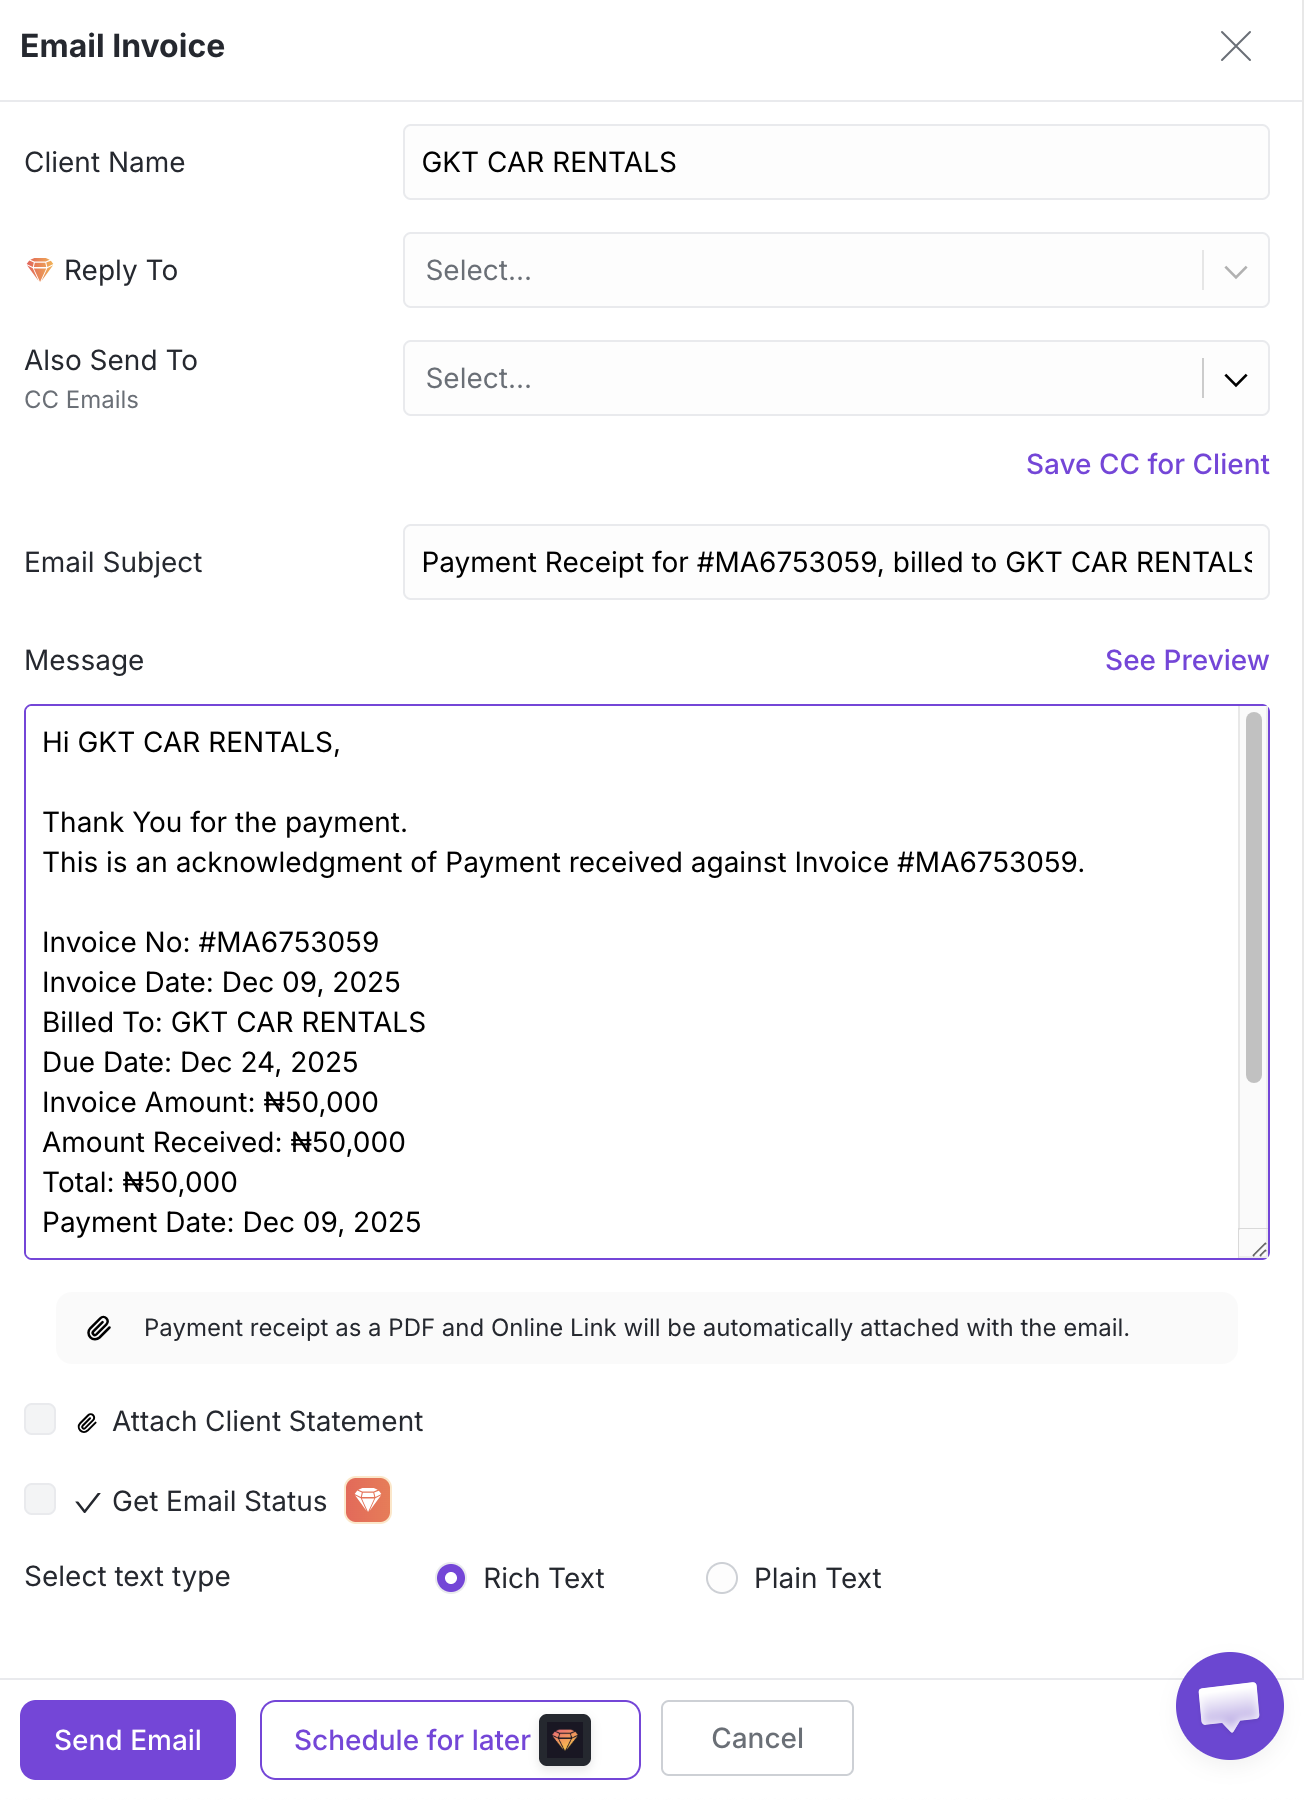1304x1800 pixels.
Task: Tick the Get Email Status checkbox
Action: tap(40, 1499)
